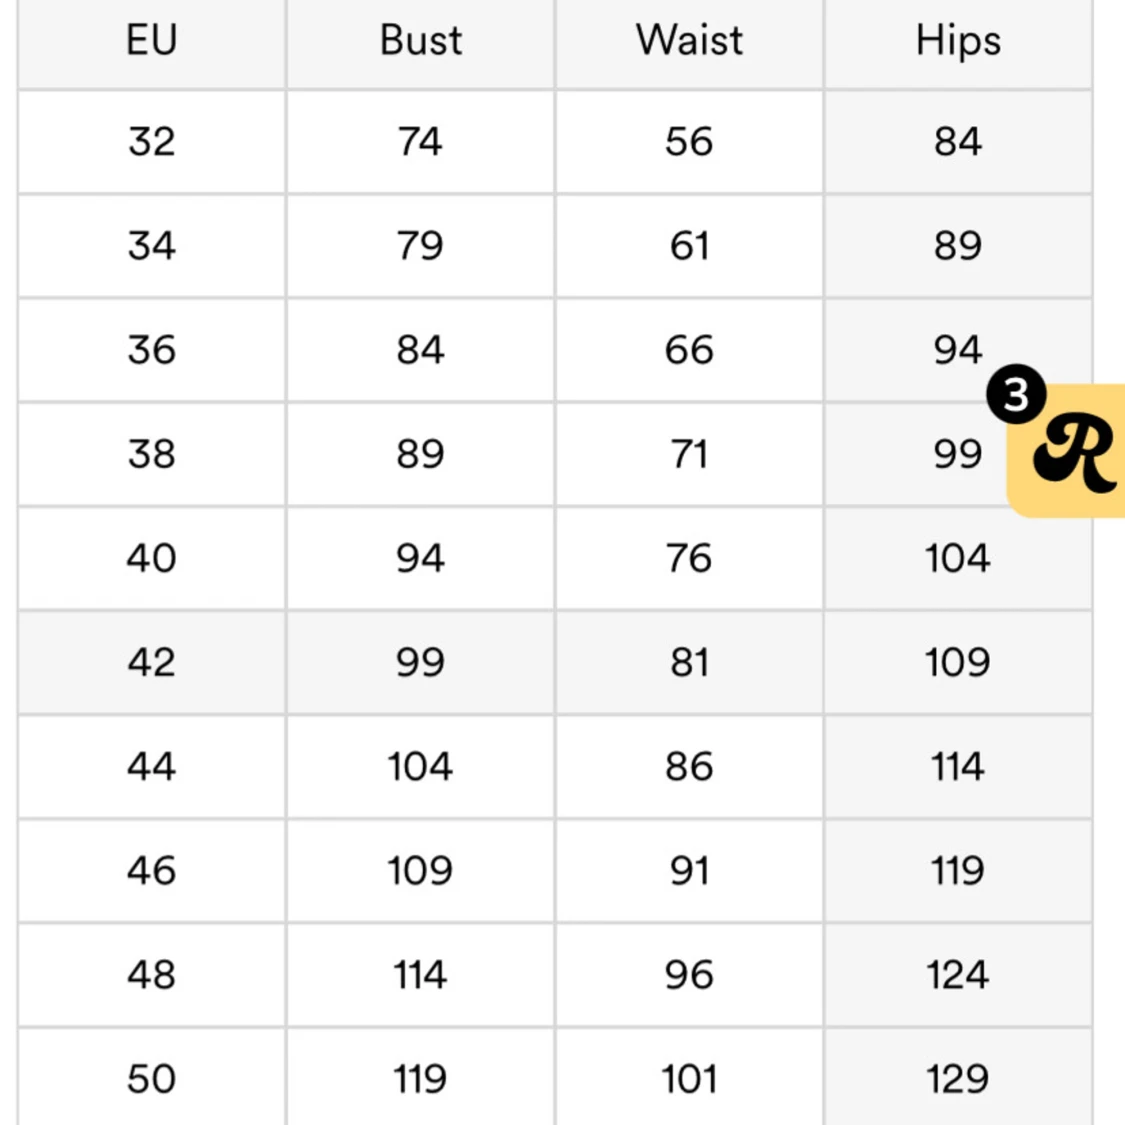Image resolution: width=1125 pixels, height=1125 pixels.
Task: Click EU size 38 cell
Action: pos(151,454)
